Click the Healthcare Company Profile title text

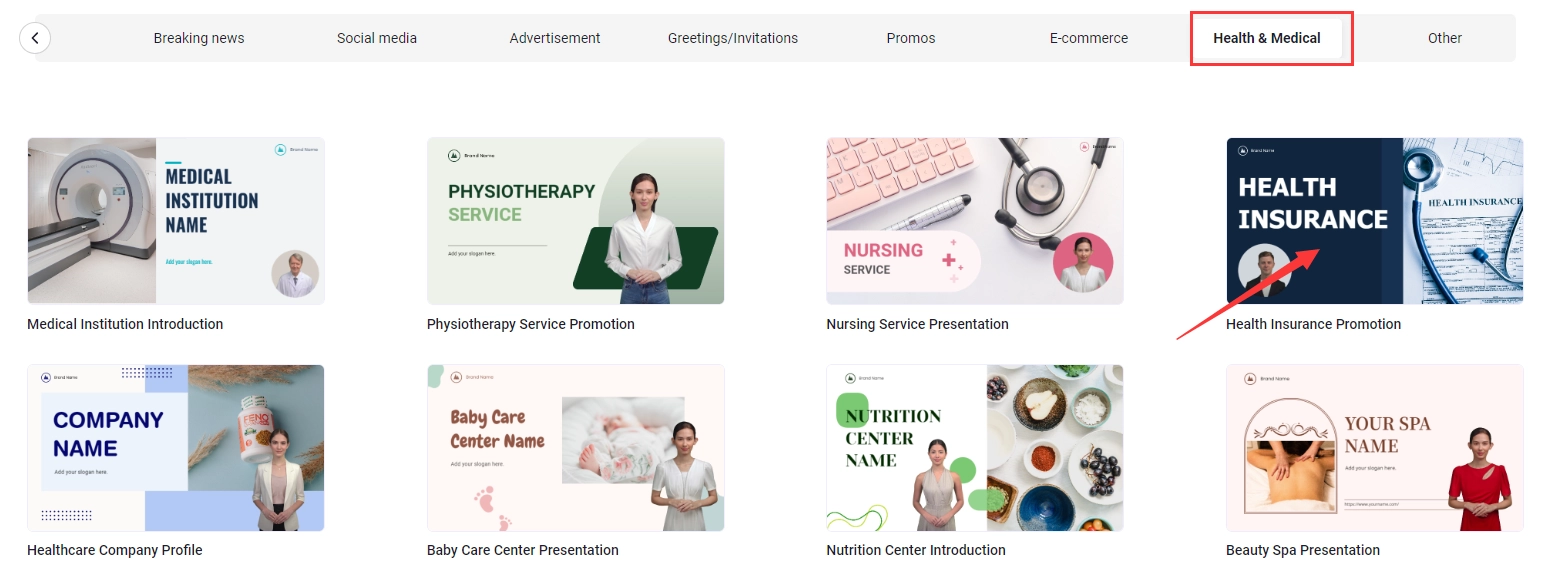click(x=115, y=550)
